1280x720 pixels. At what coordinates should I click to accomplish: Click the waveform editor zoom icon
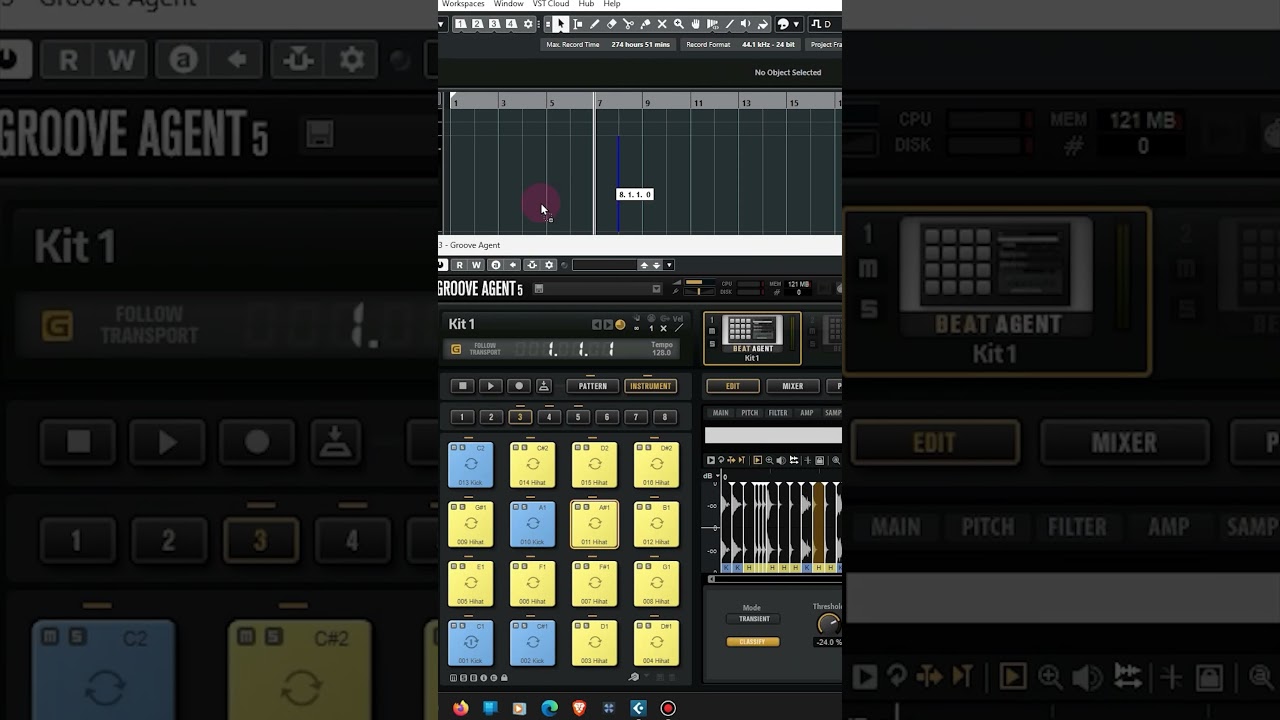(x=769, y=460)
